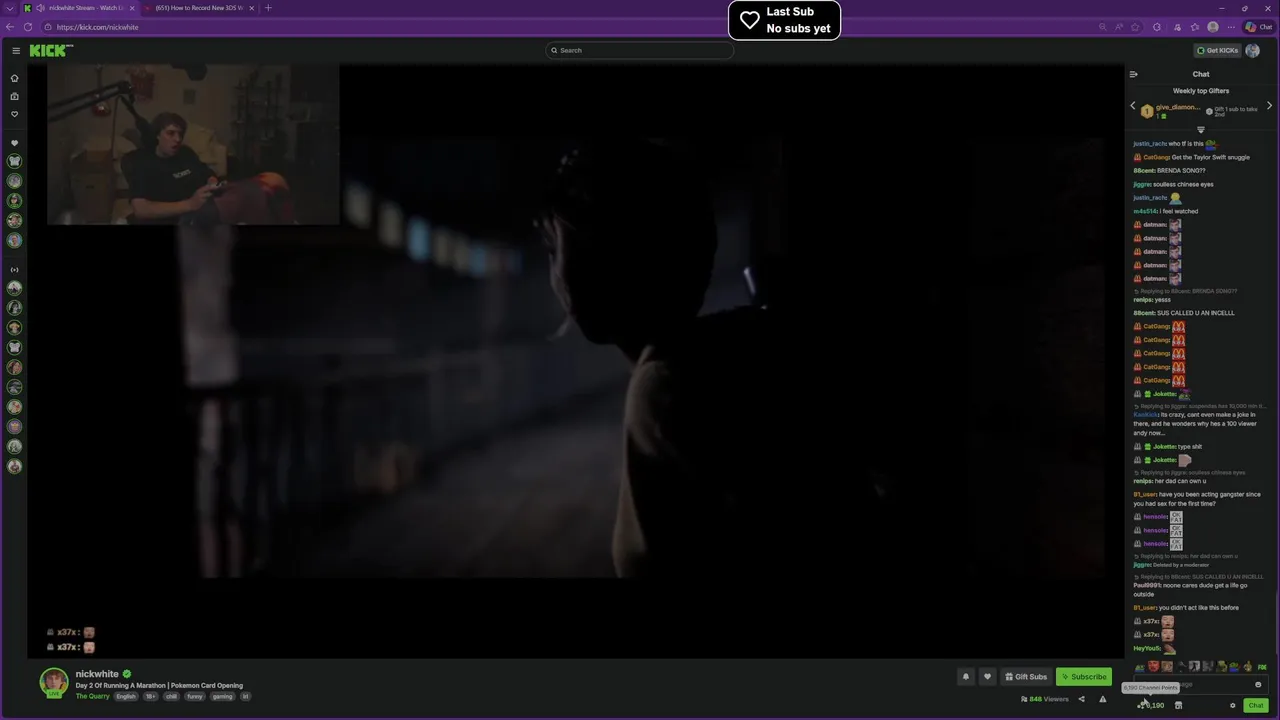Screen dimensions: 1280x720
Task: Expand weekly top gifters panel chevron
Action: coord(1201,130)
